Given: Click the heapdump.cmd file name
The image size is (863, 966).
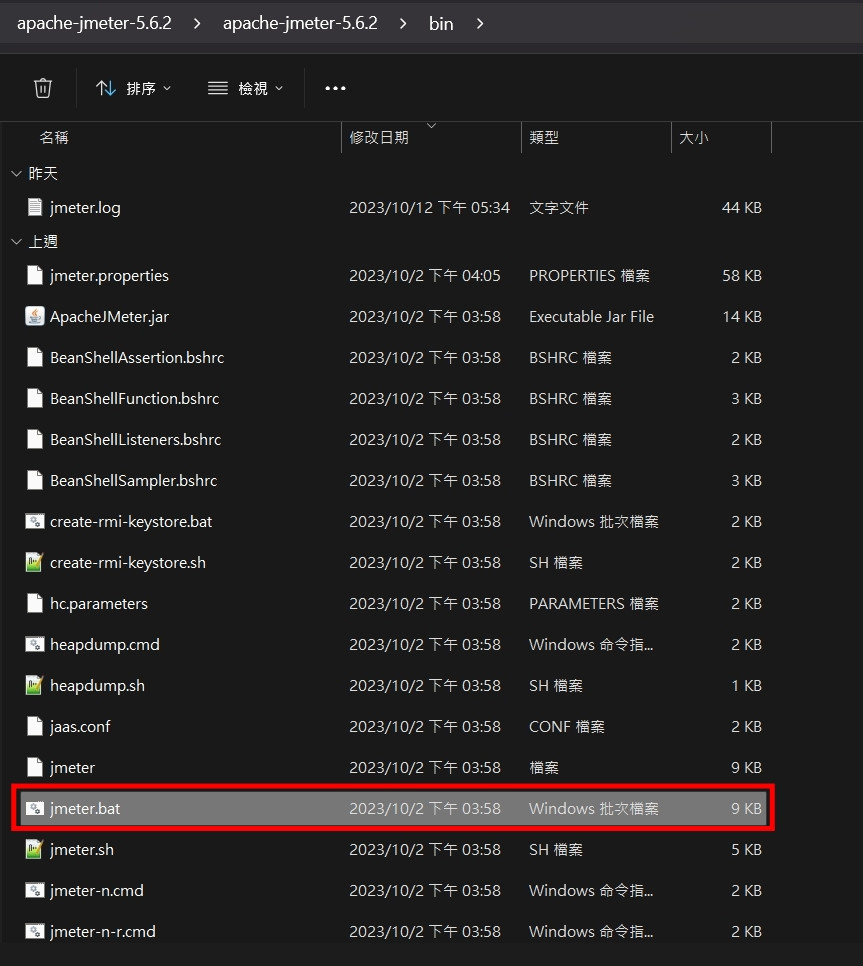Looking at the screenshot, I should (105, 644).
